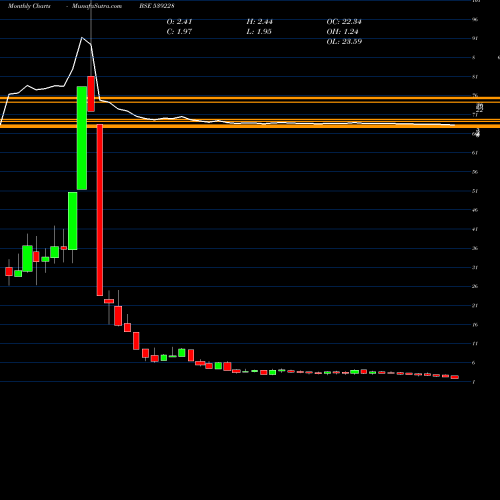Click the 26 price axis label

[475, 286]
